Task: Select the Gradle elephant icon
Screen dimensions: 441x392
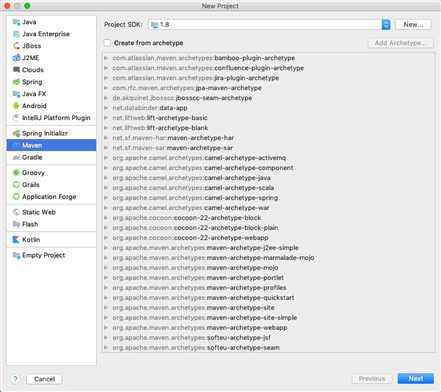Action: [16, 157]
